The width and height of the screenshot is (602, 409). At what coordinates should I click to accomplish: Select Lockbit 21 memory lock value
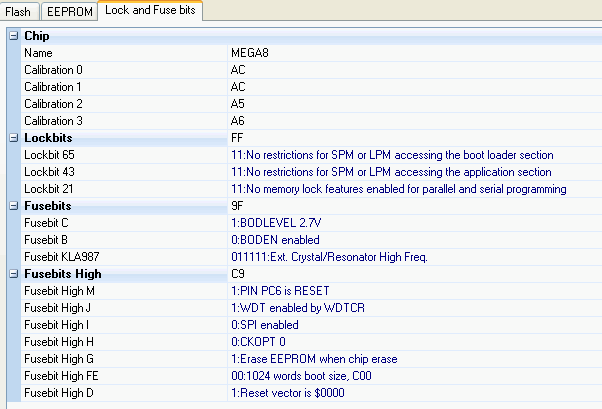click(415, 189)
